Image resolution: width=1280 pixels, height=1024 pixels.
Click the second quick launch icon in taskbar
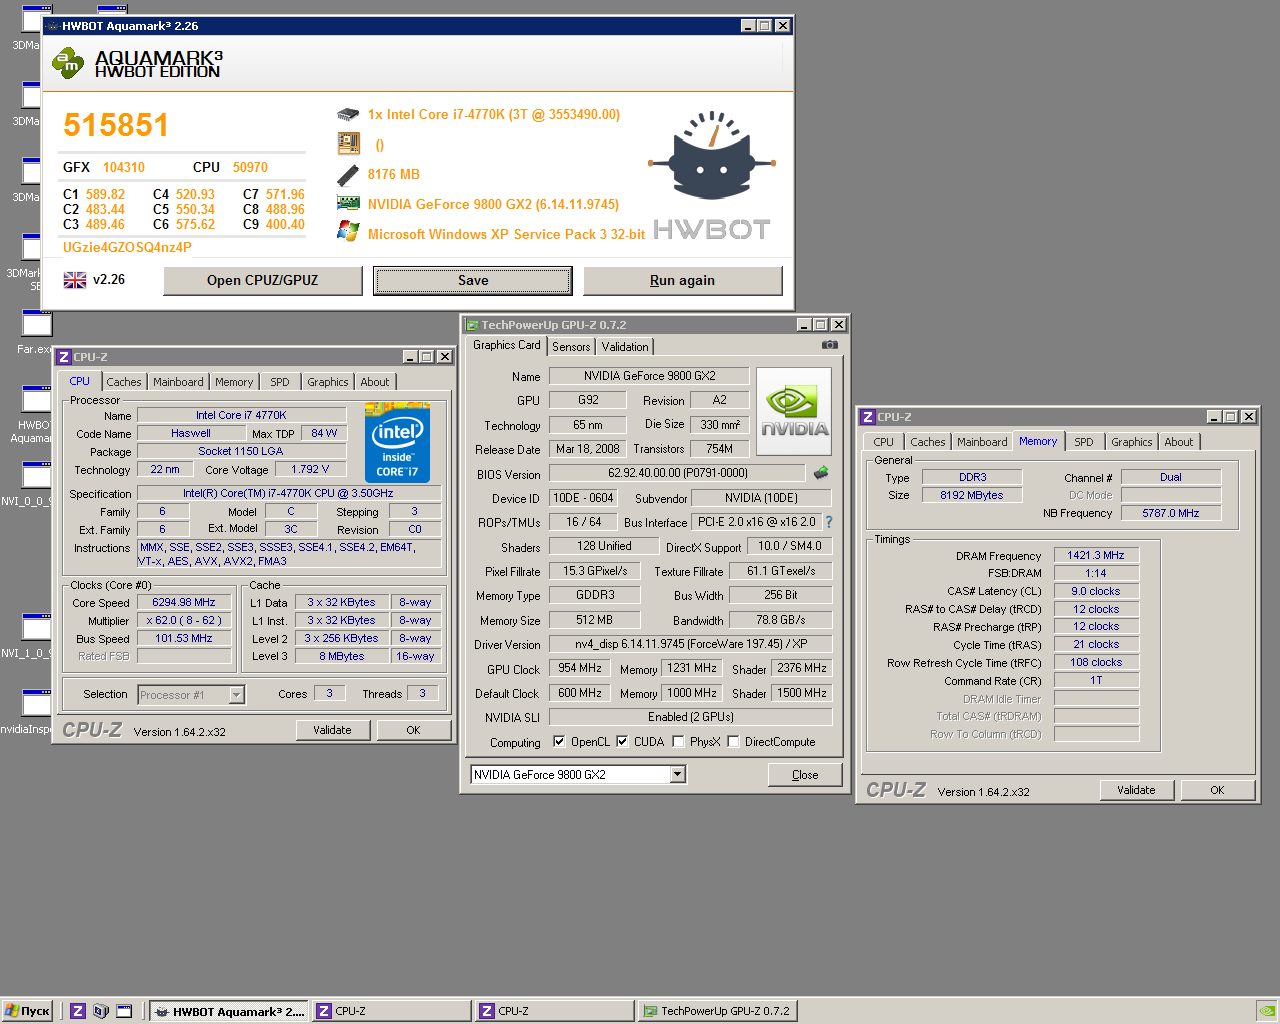[101, 1011]
